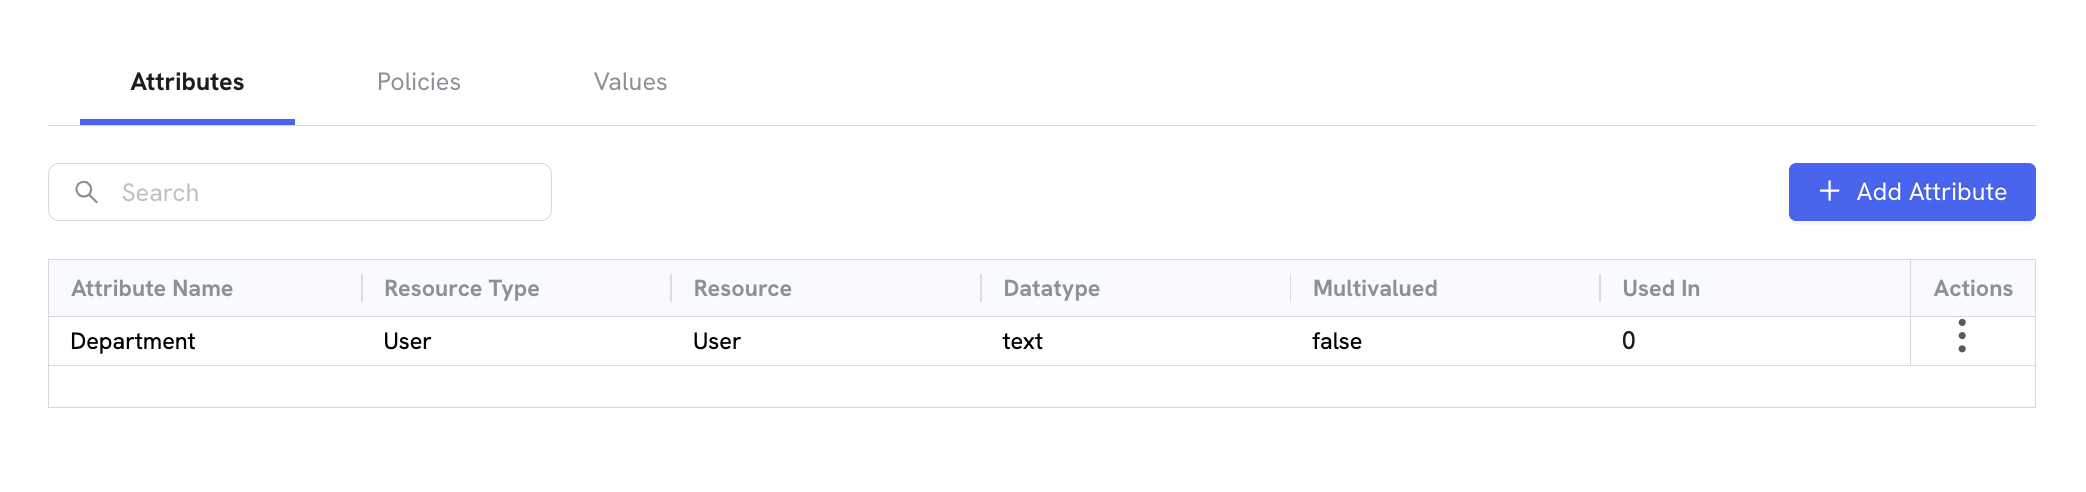Viewport: 2086px width, 492px height.
Task: Click the magnifying glass search icon
Action: 87,192
